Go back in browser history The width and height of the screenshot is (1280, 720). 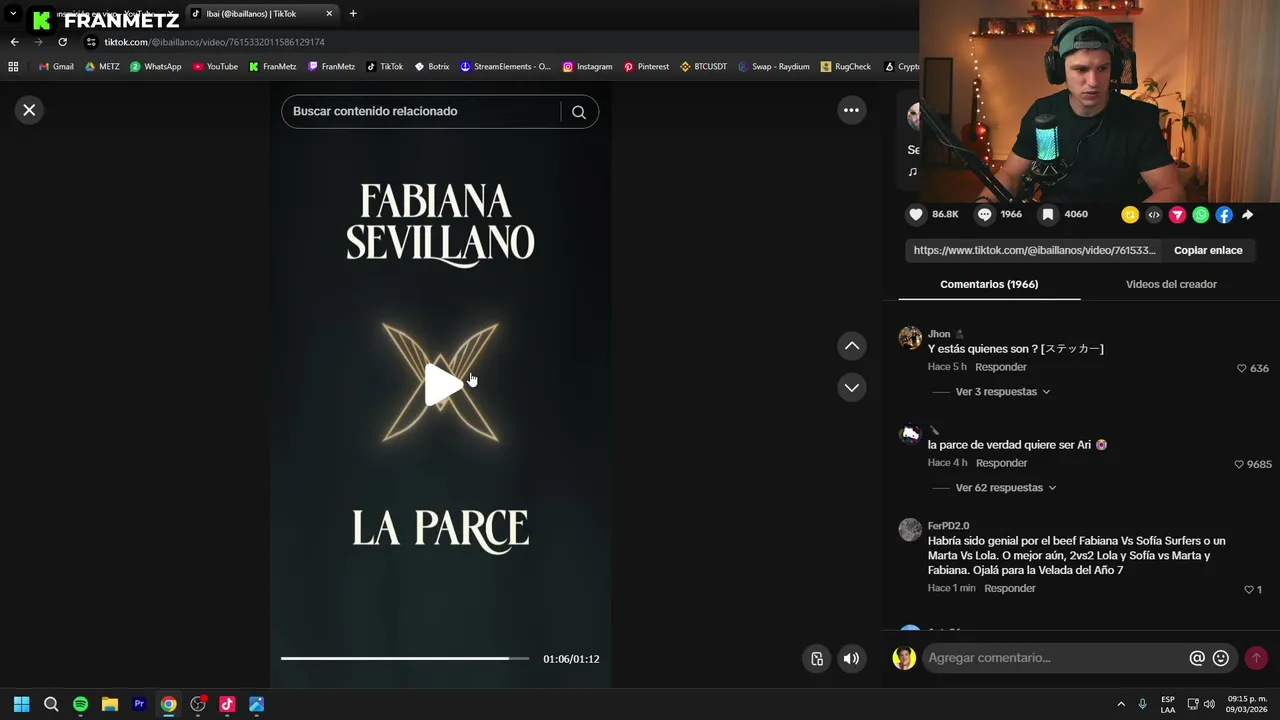pyautogui.click(x=14, y=42)
